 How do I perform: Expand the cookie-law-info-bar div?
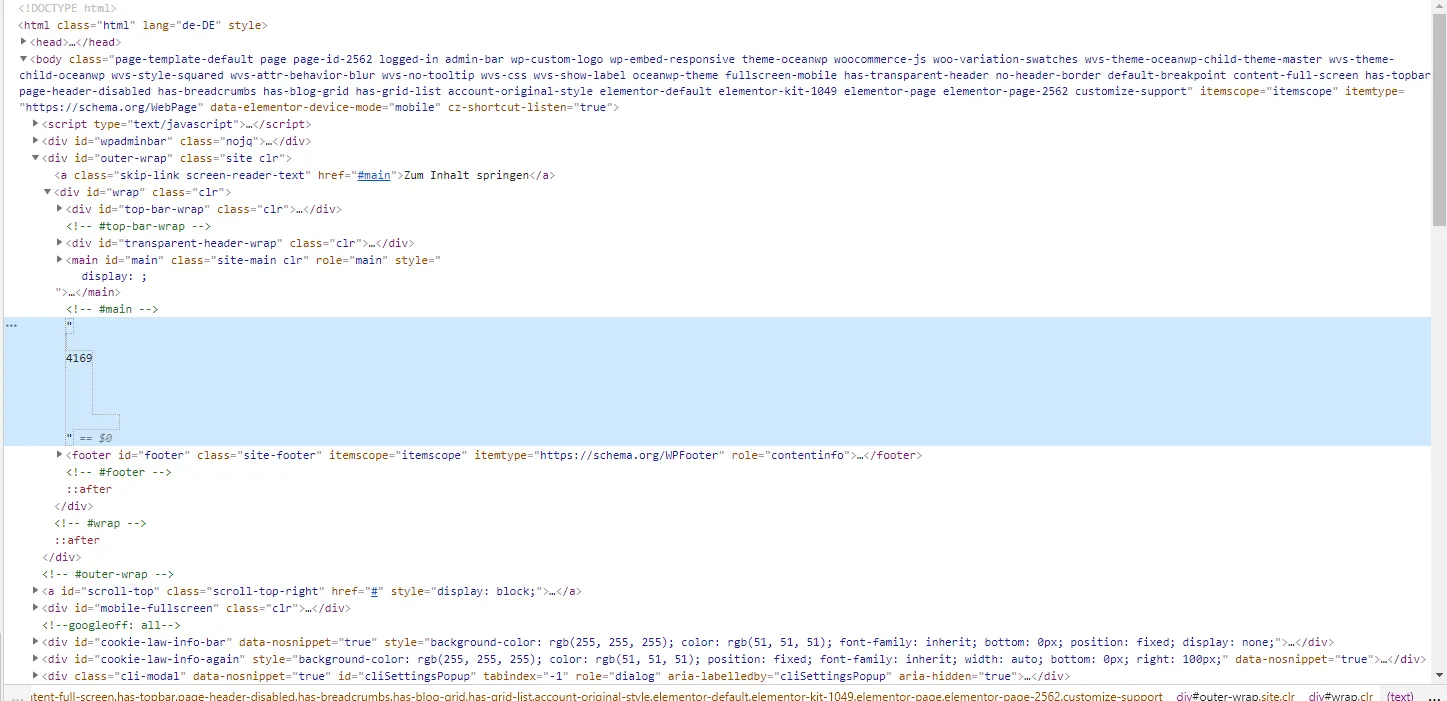tap(35, 642)
